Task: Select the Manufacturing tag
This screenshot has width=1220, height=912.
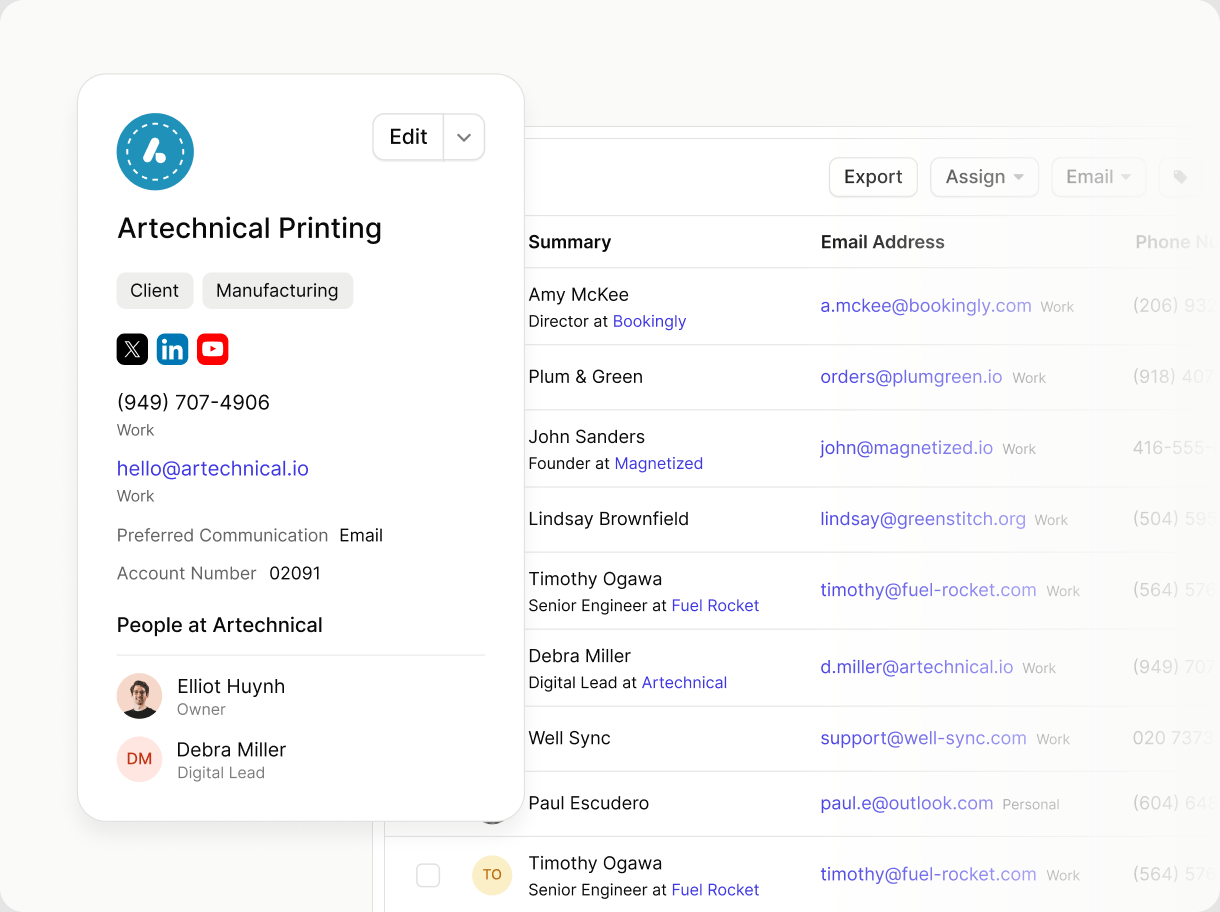Action: [277, 291]
